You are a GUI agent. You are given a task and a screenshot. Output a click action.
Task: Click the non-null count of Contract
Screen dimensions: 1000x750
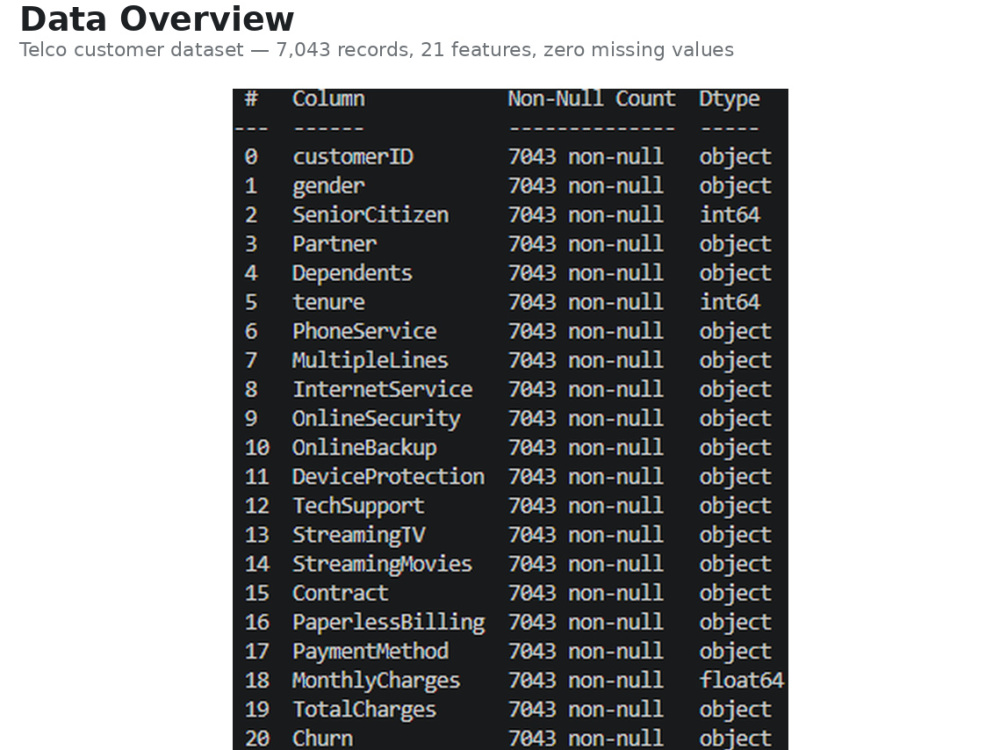point(585,594)
